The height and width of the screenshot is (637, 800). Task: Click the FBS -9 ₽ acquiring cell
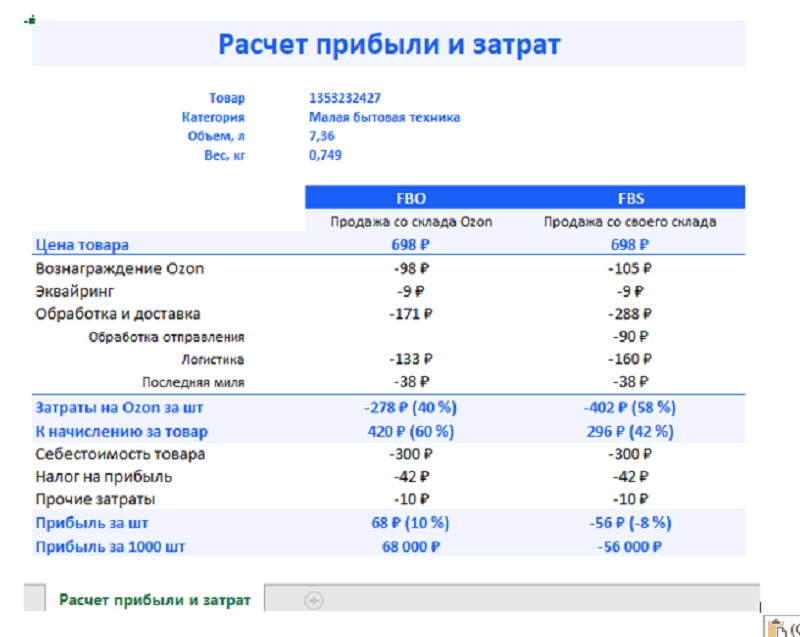pyautogui.click(x=630, y=291)
